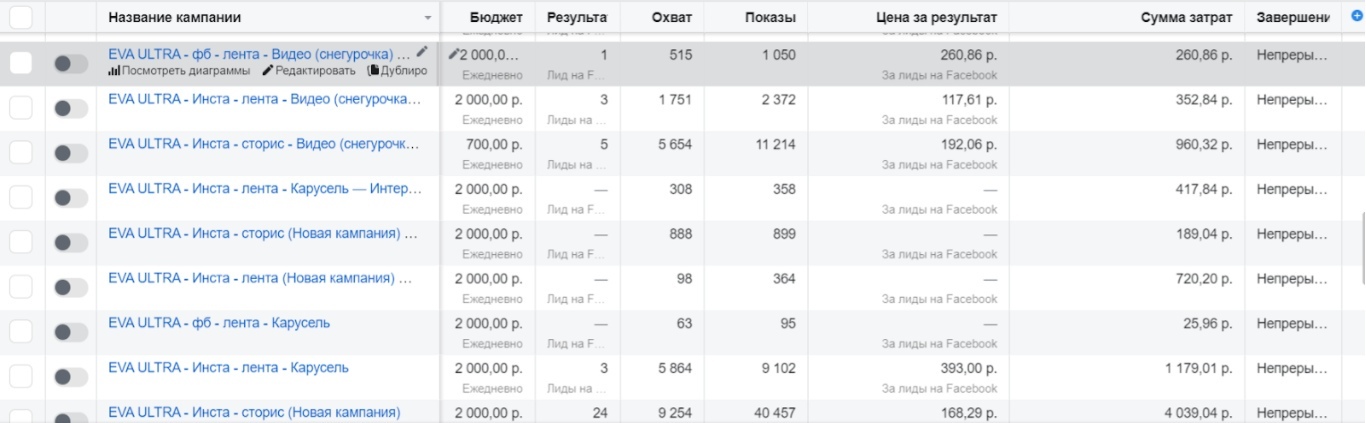Click the Охват column header
This screenshot has height=423, width=1366.
tap(671, 18)
